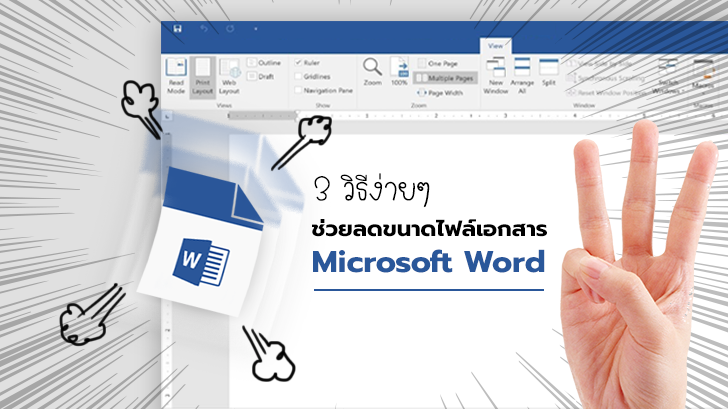Viewport: 728px width, 409px height.
Task: Enable the Gridlines checkbox
Action: [x=313, y=76]
